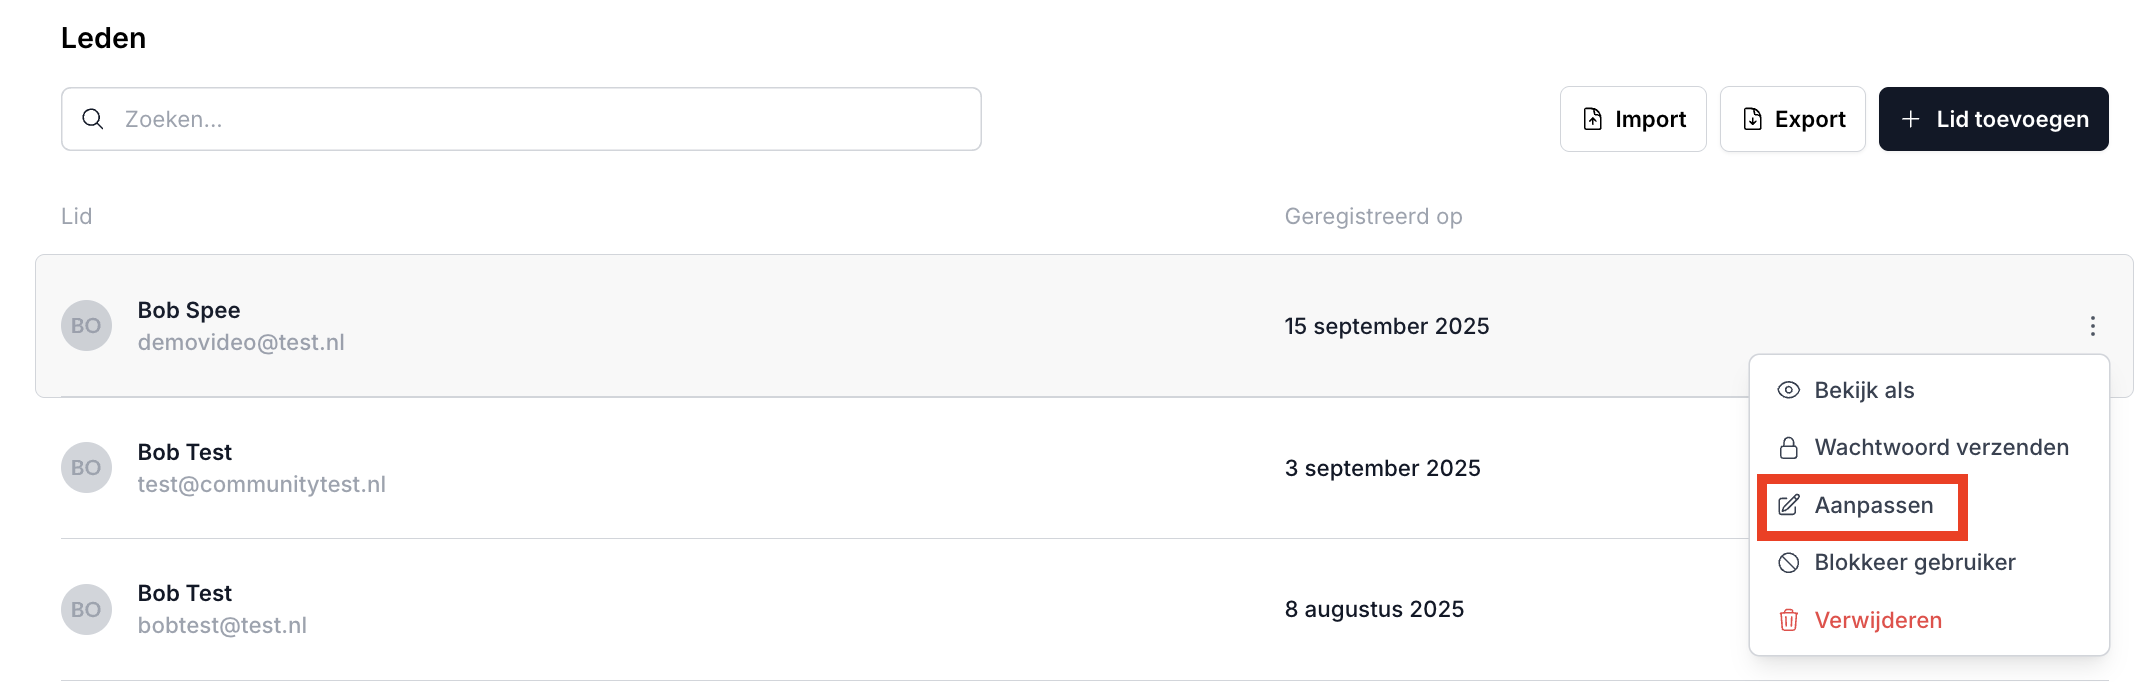
Task: Select Verwijderen to delete the member
Action: (x=1878, y=620)
